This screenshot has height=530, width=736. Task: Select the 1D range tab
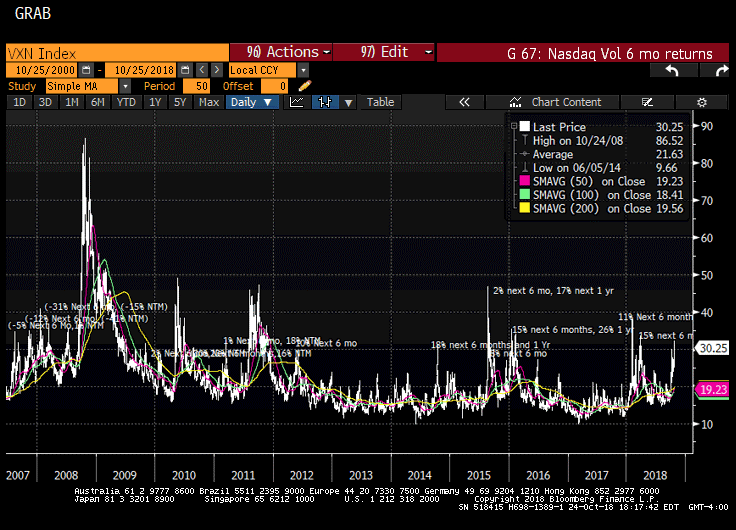tap(19, 102)
